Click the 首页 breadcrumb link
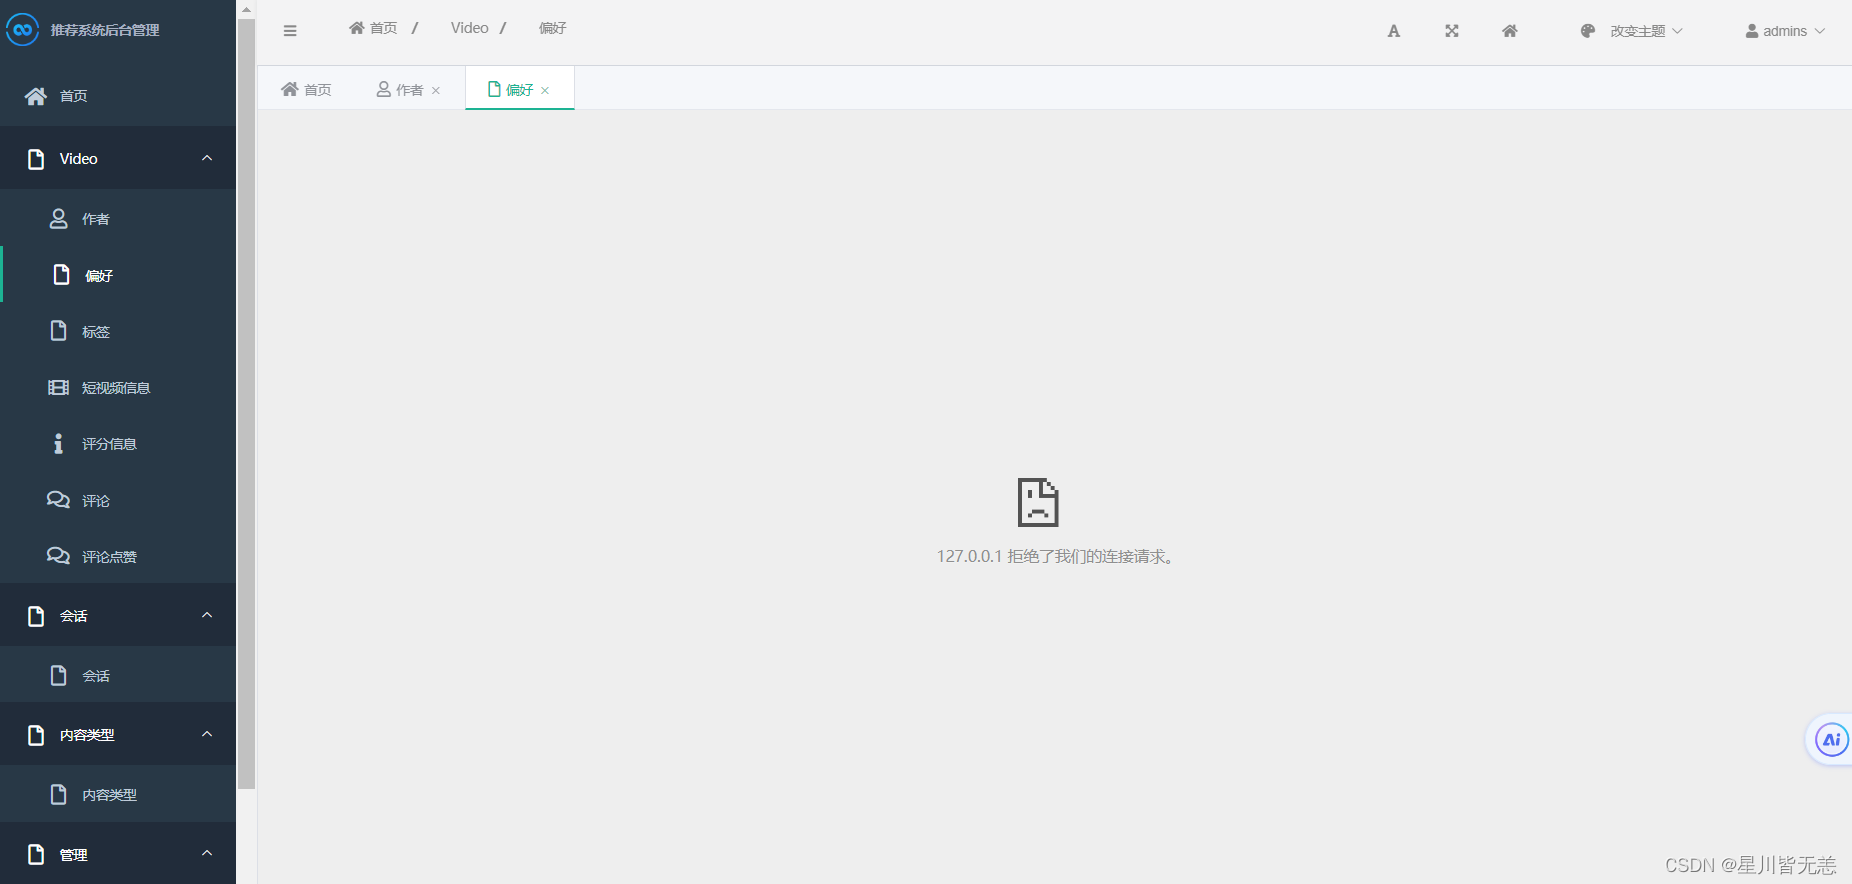 click(373, 28)
